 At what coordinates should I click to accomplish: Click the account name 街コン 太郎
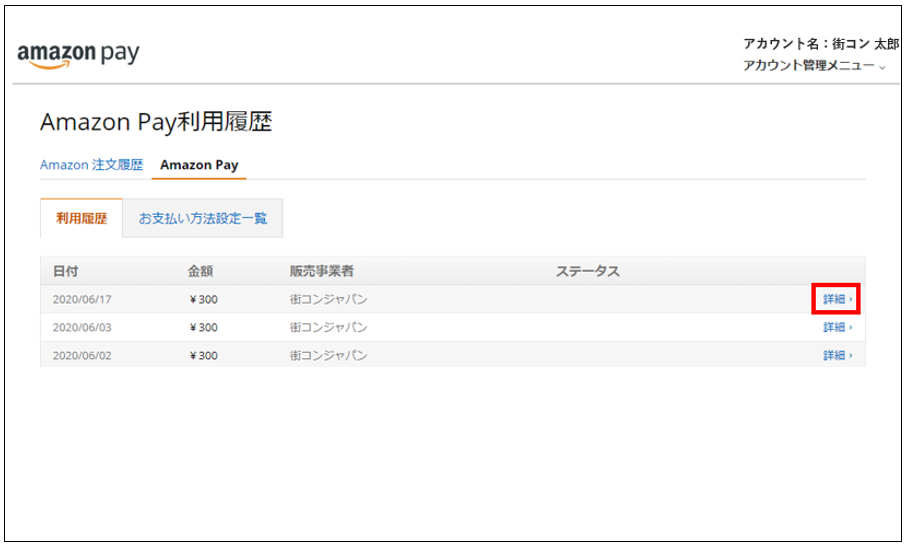866,43
